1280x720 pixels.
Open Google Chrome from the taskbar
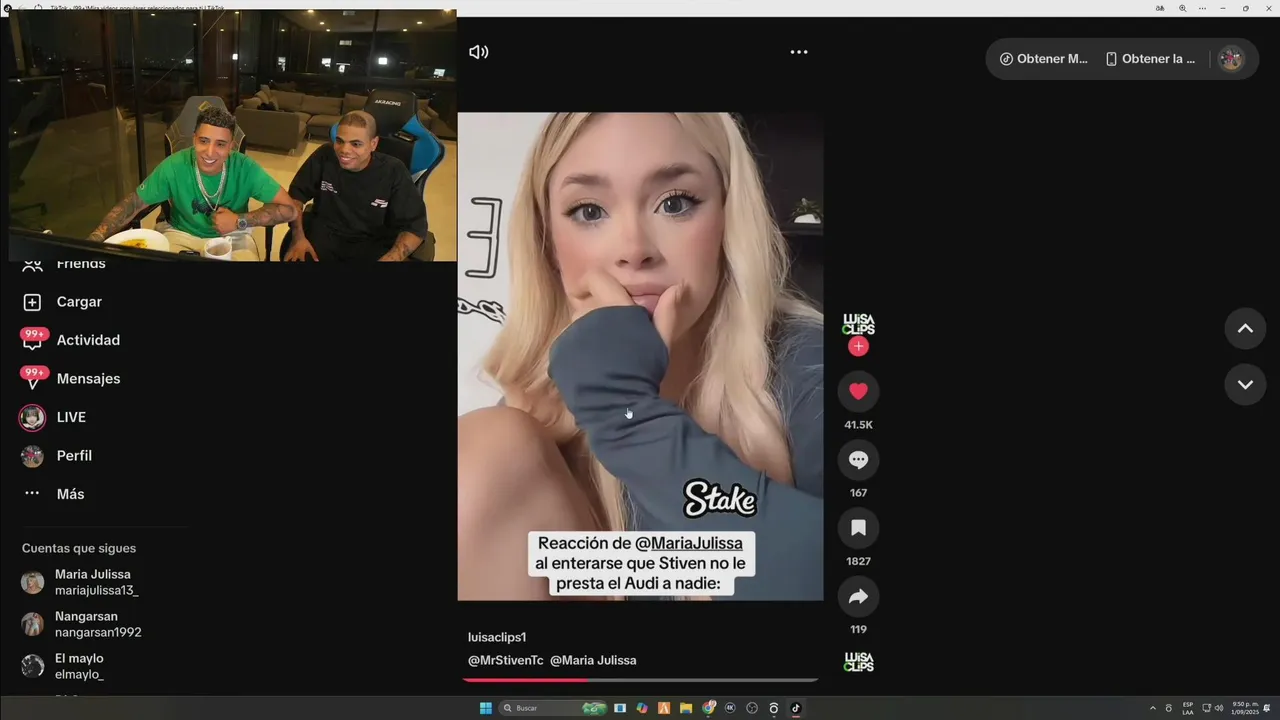click(709, 708)
